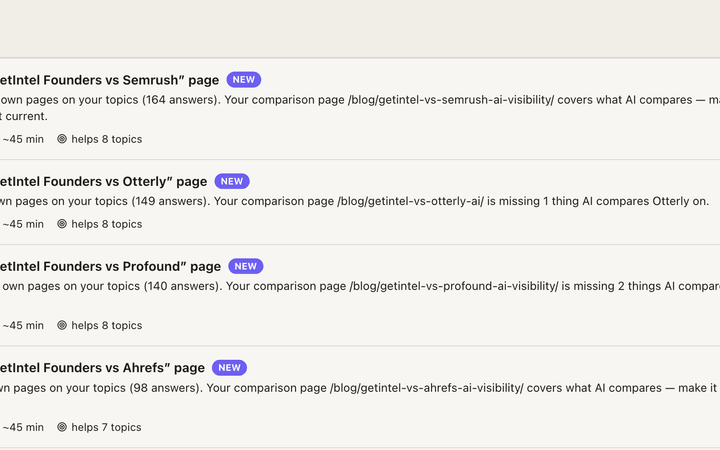Viewport: 720px width, 450px height.
Task: Click the "(164 answers)" text in the Semrush description
Action: (x=181, y=100)
